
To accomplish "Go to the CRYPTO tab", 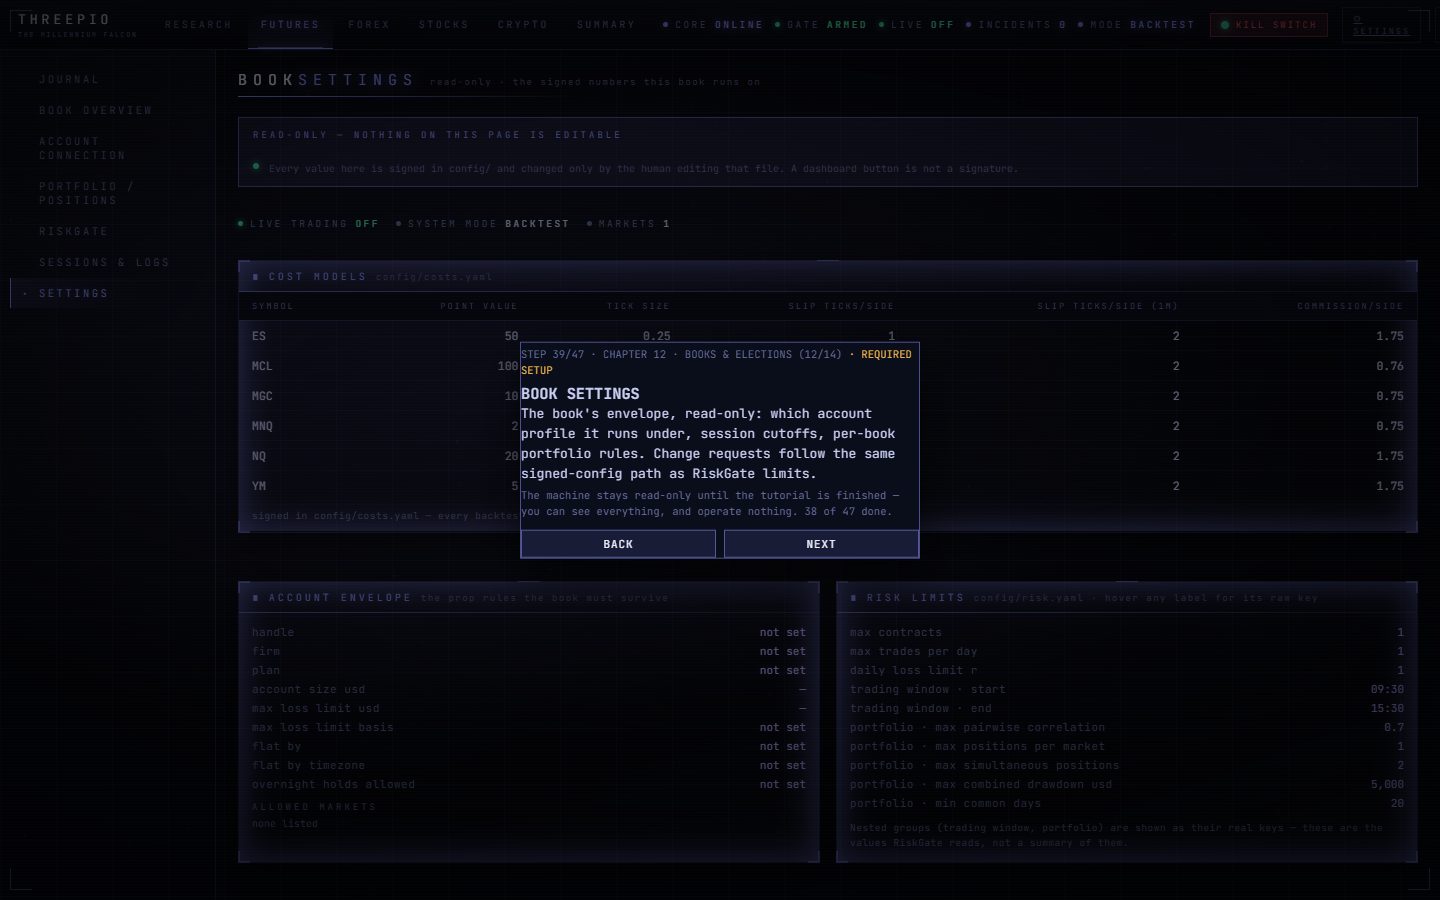I will click(x=523, y=24).
